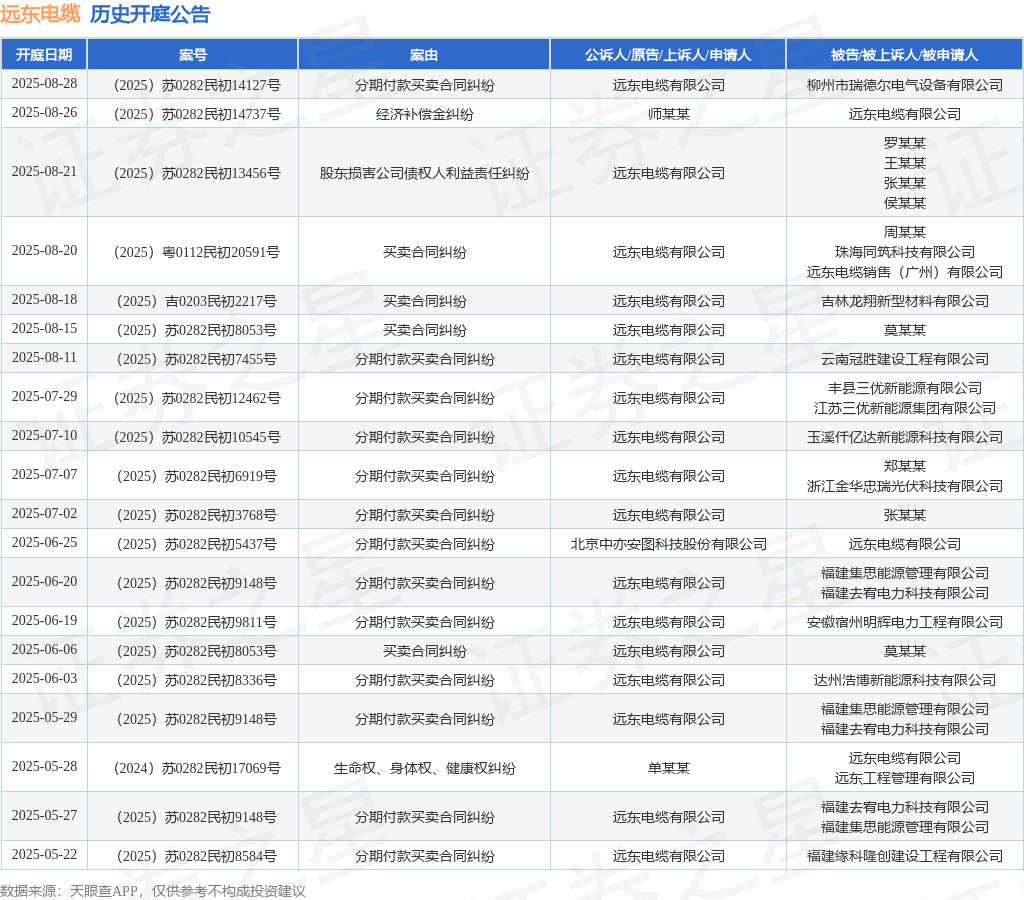The width and height of the screenshot is (1024, 900).
Task: Click defendant 安徽宿州明辉电力工程有限公司
Action: [x=904, y=622]
